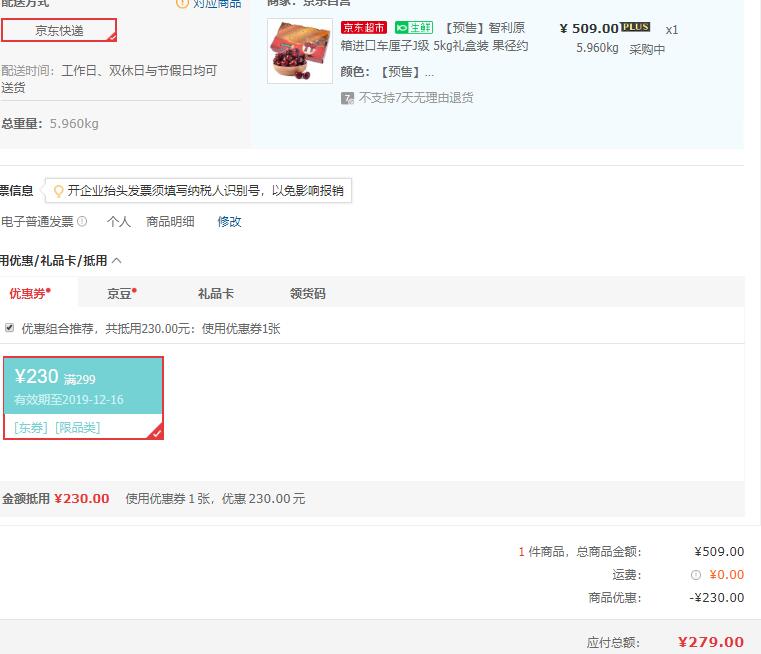Select the 京东快递 delivery option
Screen dimensions: 761x654
point(59,30)
